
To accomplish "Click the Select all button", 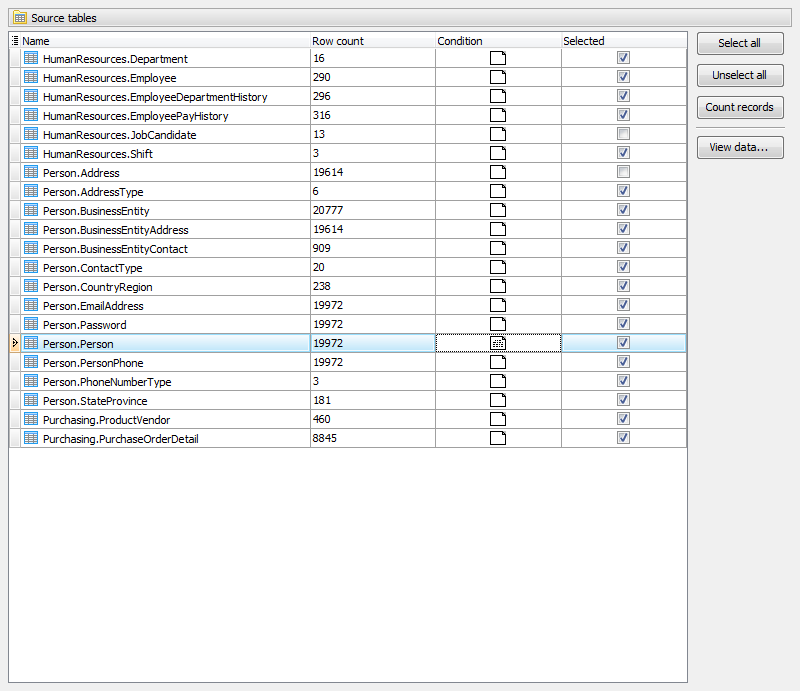I will [x=740, y=43].
